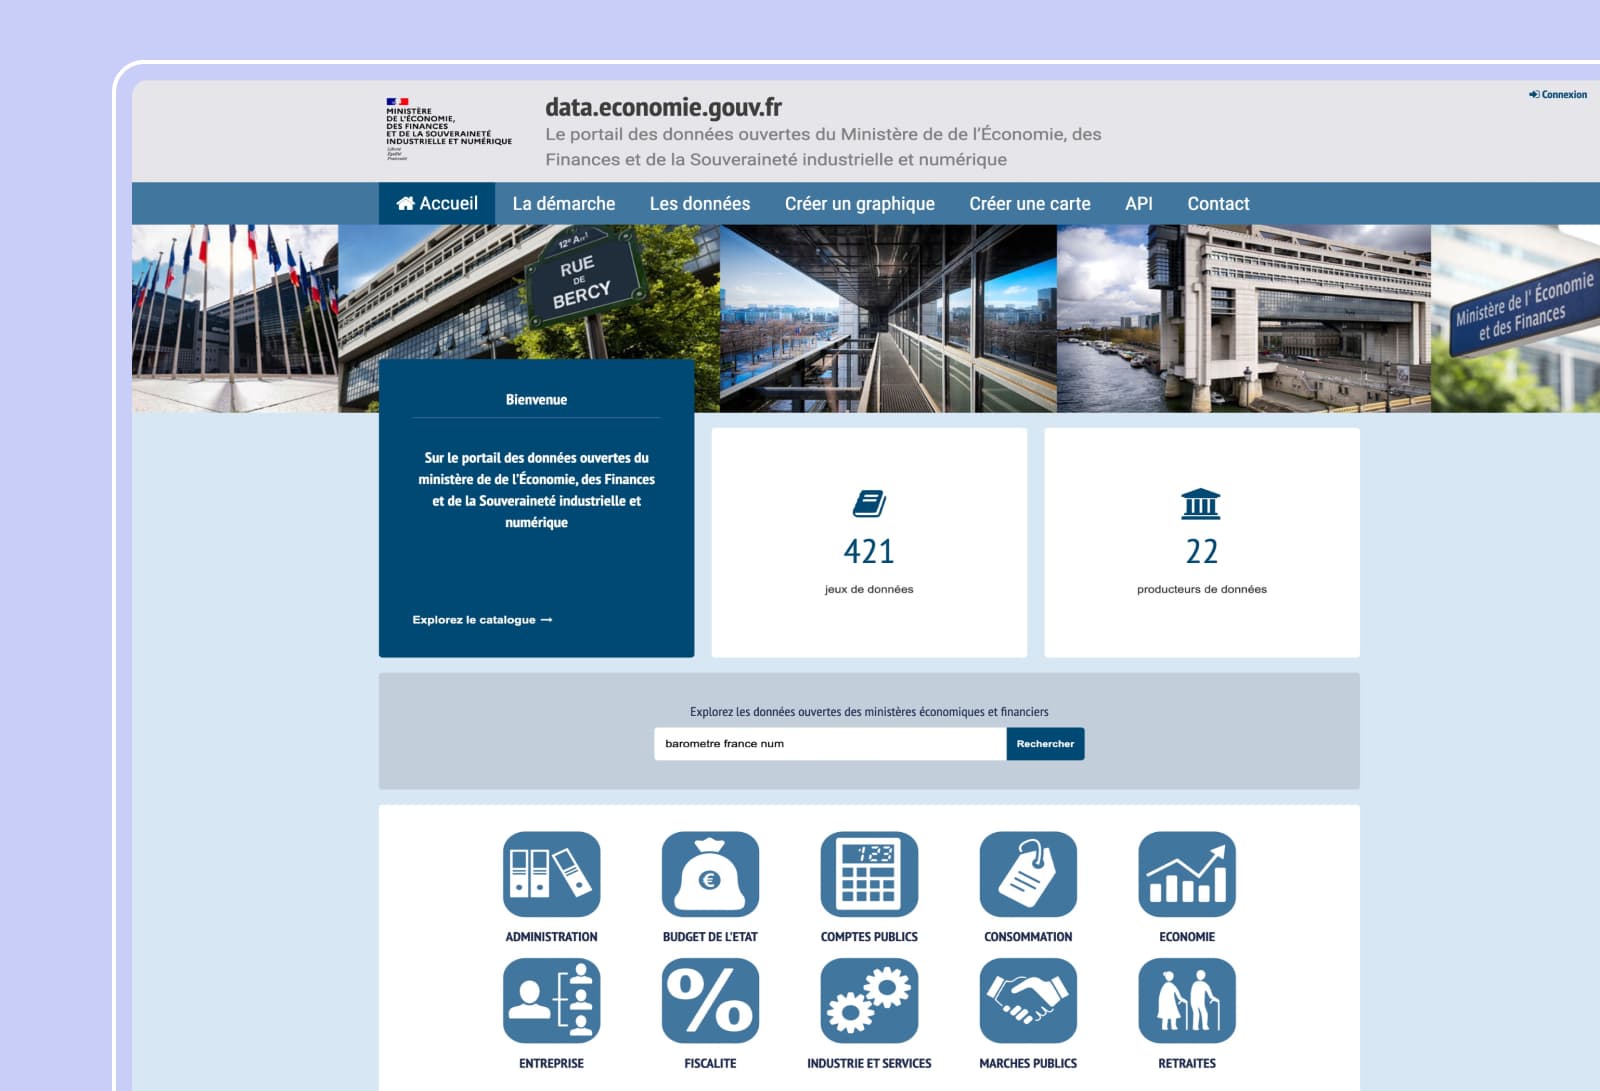Open the Economie growth chart icon
The height and width of the screenshot is (1091, 1600).
pyautogui.click(x=1187, y=874)
